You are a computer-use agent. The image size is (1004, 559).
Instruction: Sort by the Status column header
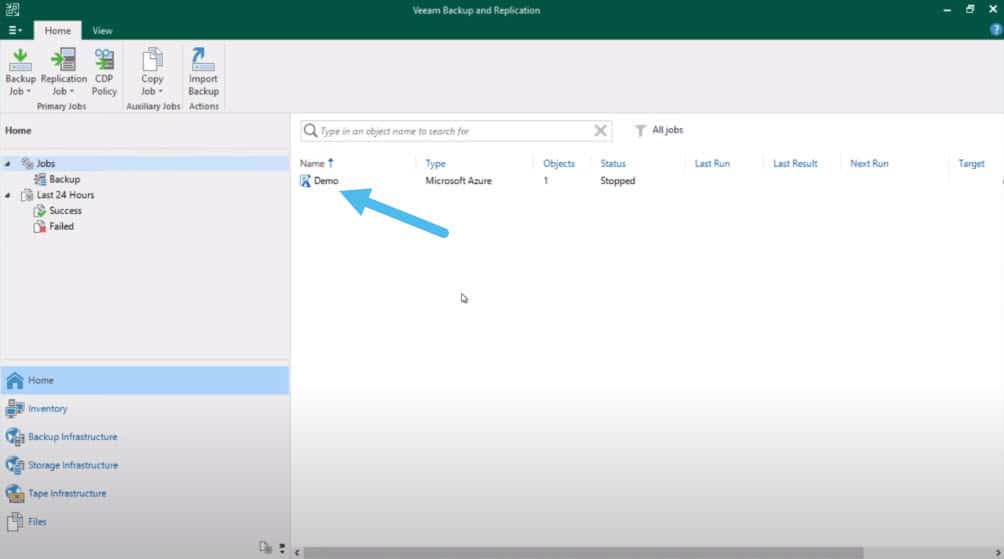point(613,163)
